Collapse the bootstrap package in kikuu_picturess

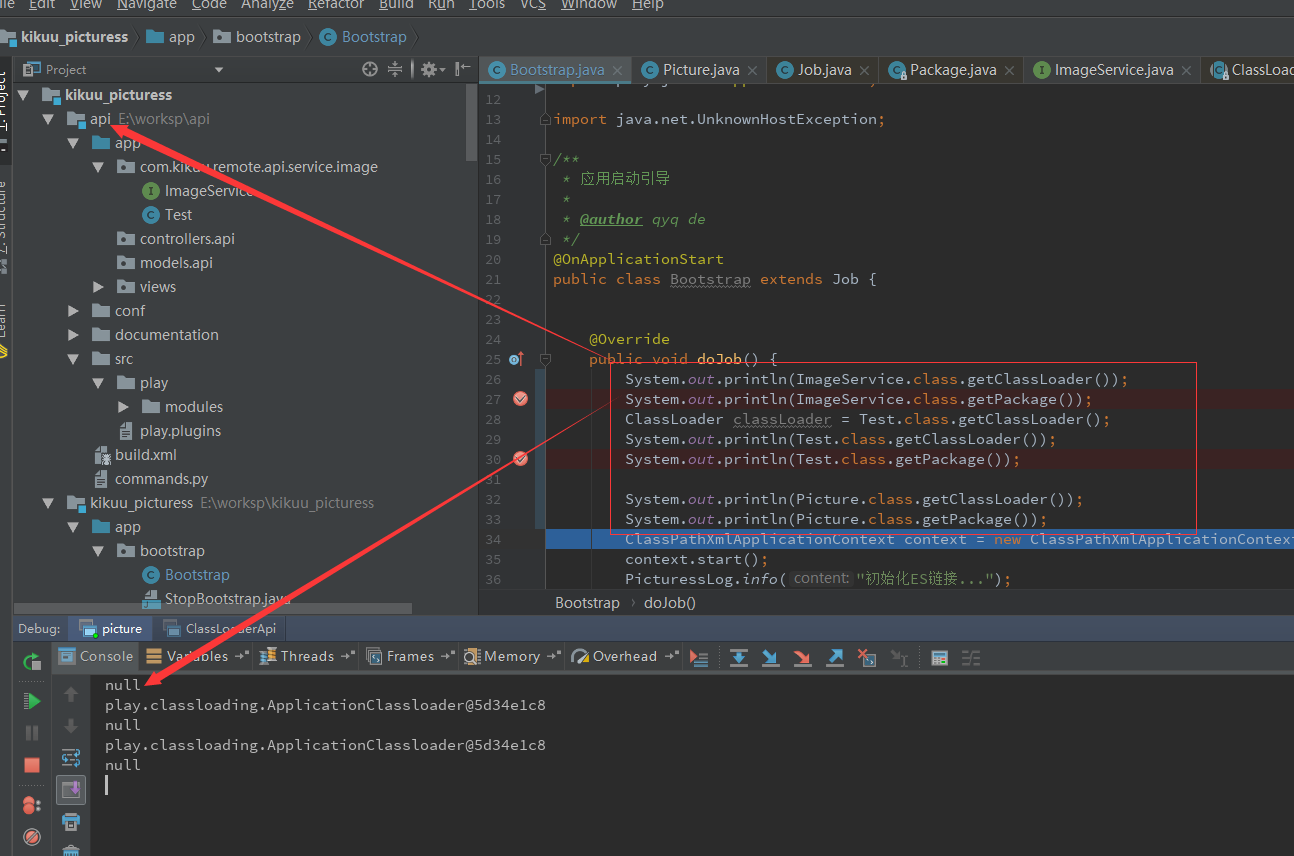point(98,551)
